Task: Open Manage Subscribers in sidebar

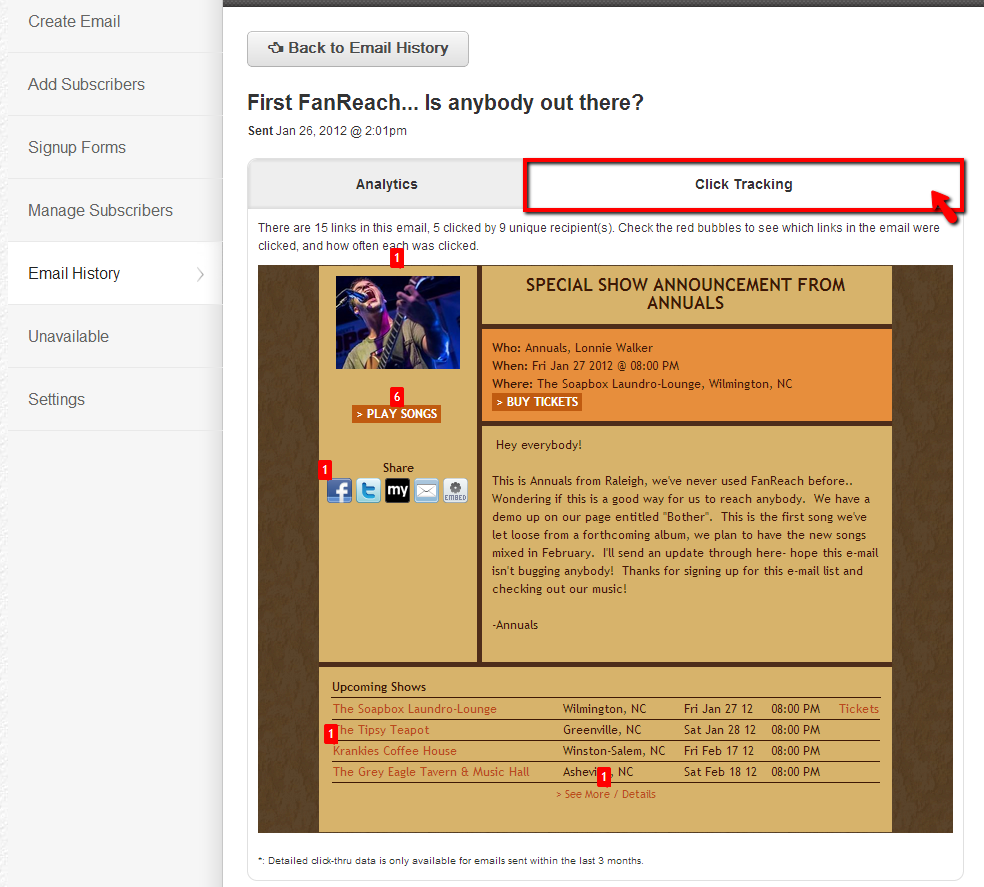Action: pos(100,210)
